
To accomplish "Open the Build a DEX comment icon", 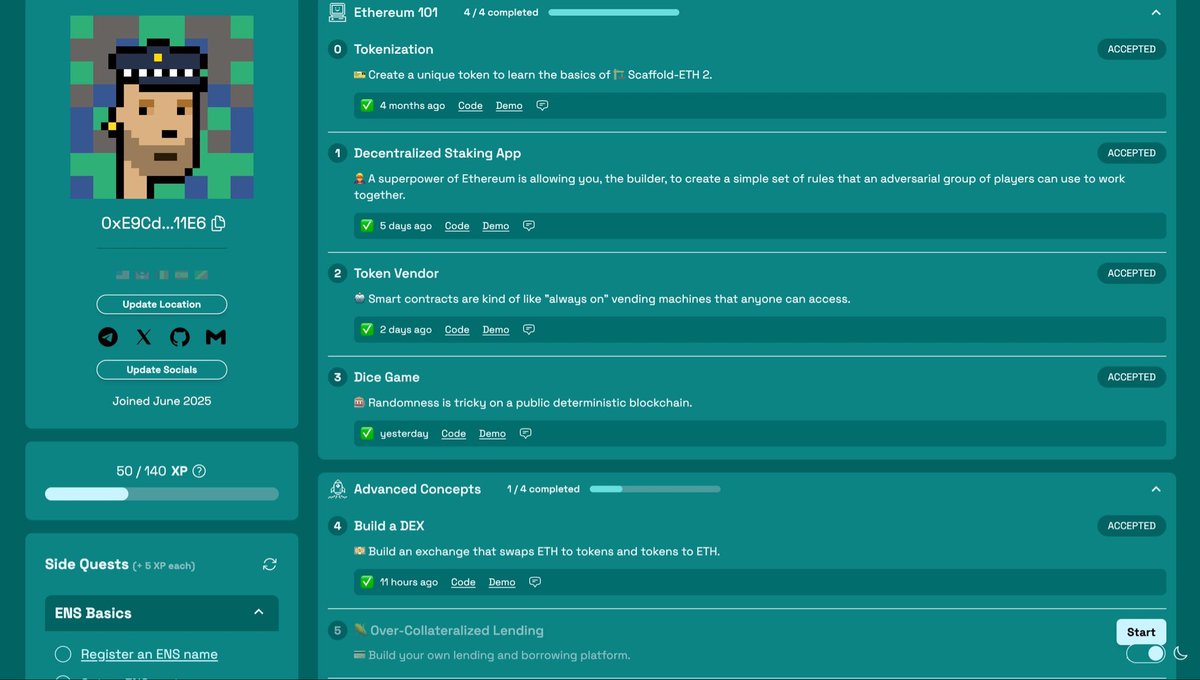I will (x=535, y=582).
